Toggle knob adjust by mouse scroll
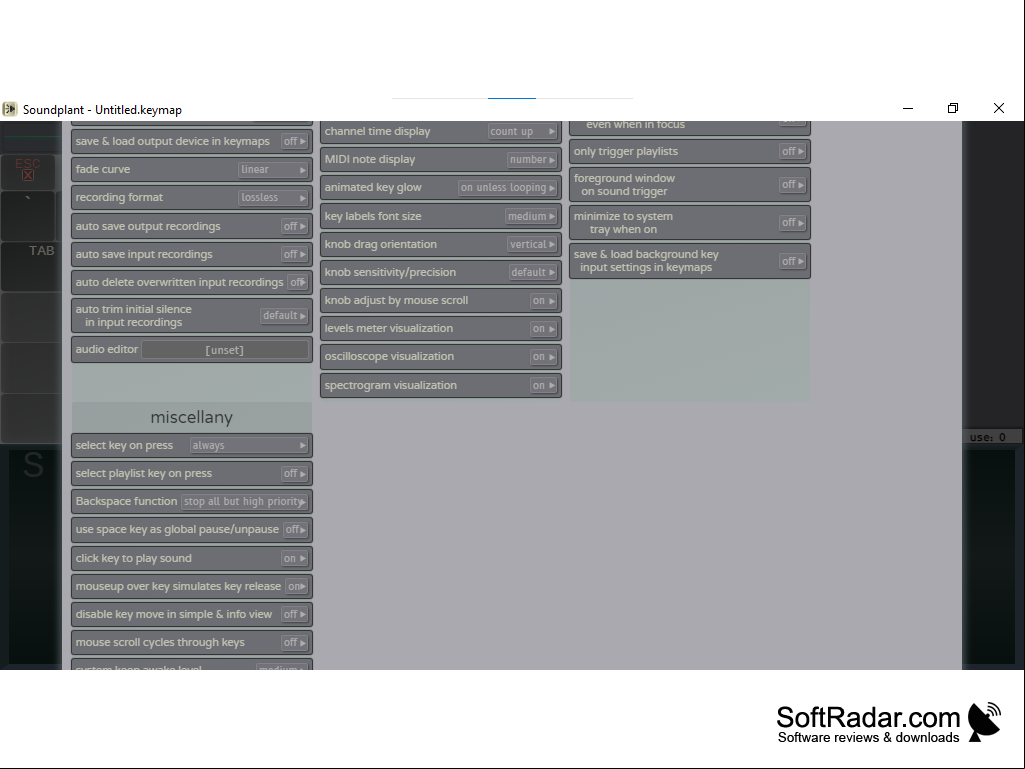The height and width of the screenshot is (769, 1025). pos(543,301)
